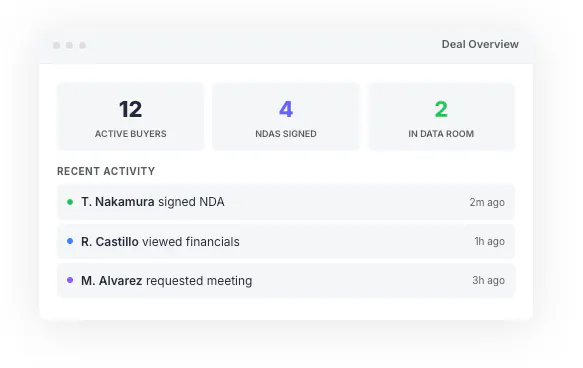Open the NDAs Signed stat card

coord(286,117)
